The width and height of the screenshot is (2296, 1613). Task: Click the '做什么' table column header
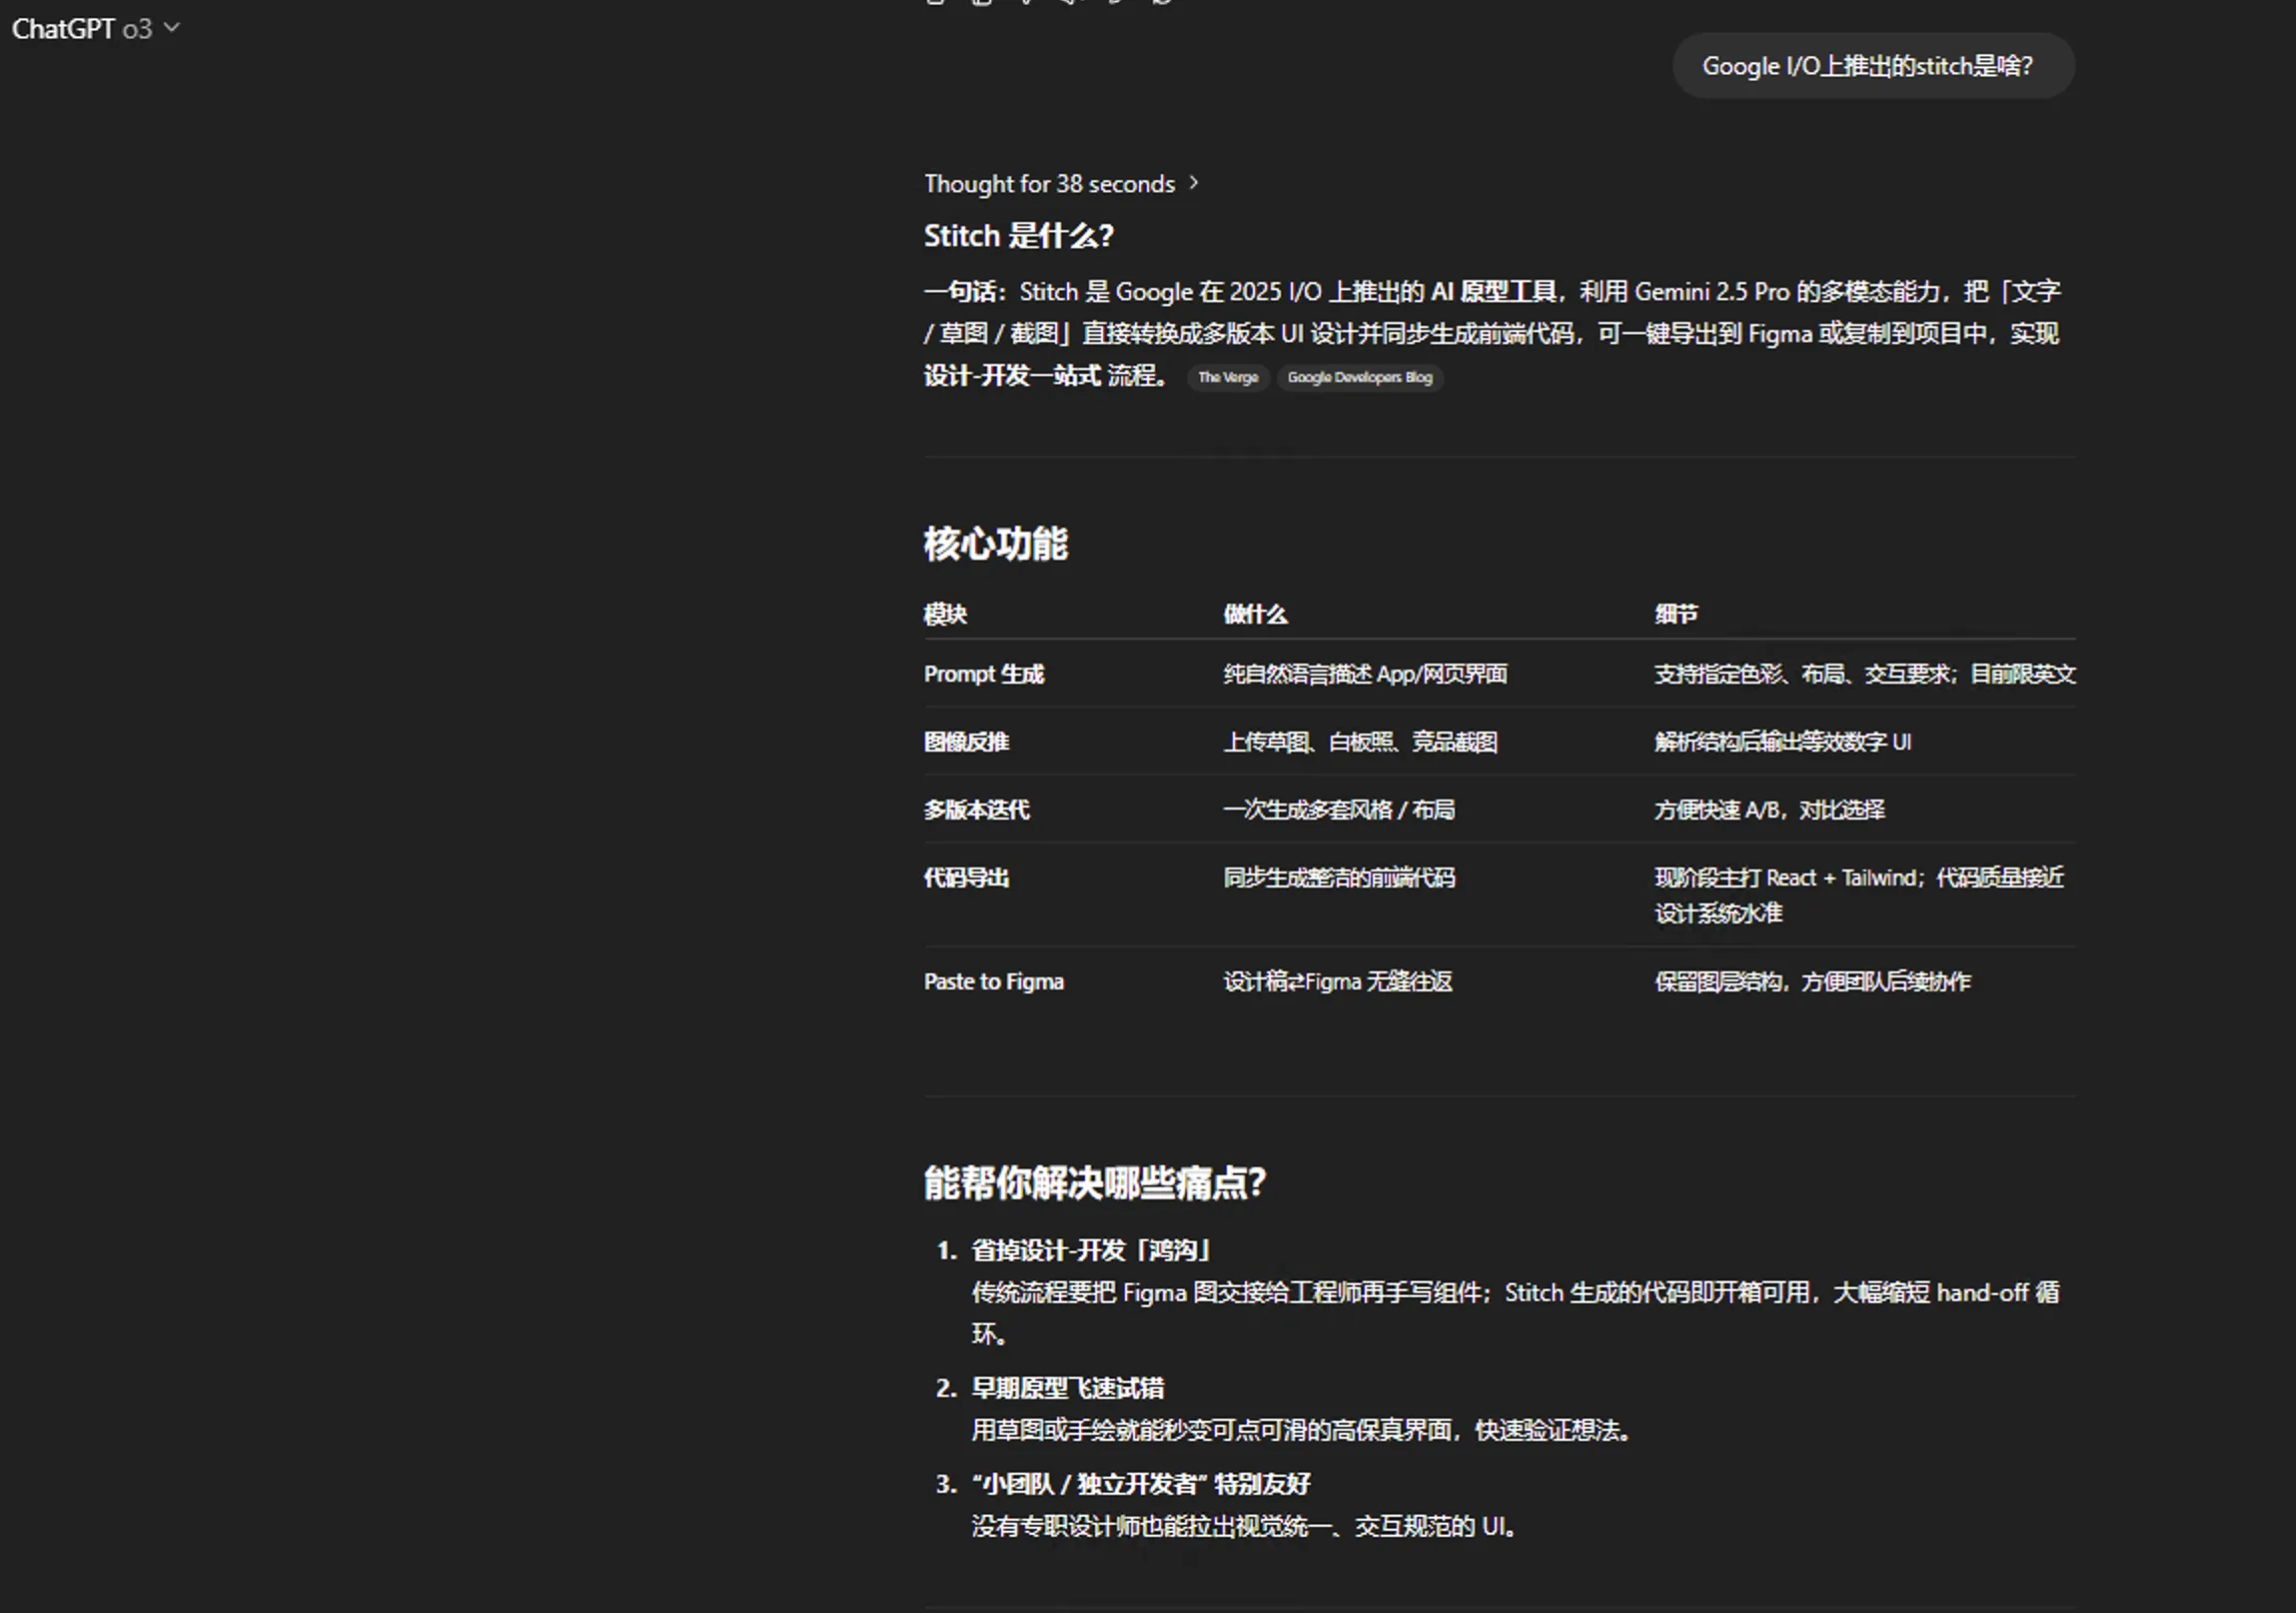tap(1255, 614)
